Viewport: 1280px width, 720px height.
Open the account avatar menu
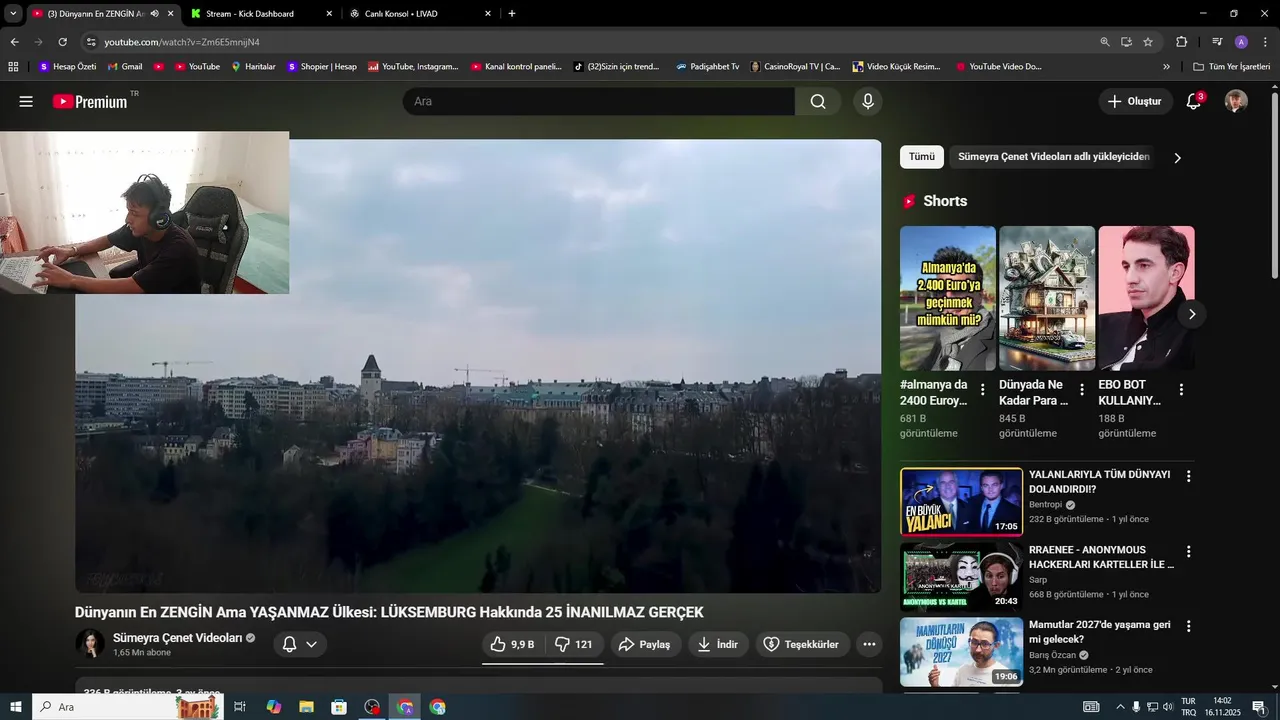1237,101
